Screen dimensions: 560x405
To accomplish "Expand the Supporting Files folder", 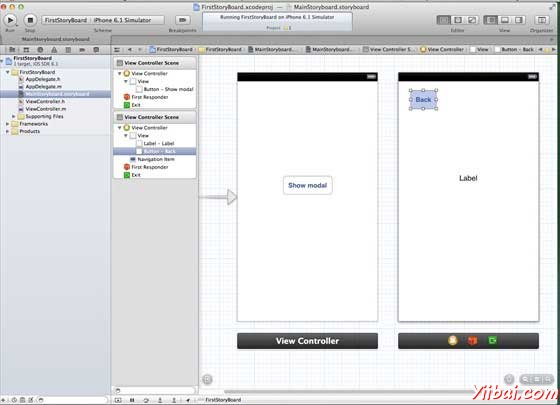I will pyautogui.click(x=14, y=116).
